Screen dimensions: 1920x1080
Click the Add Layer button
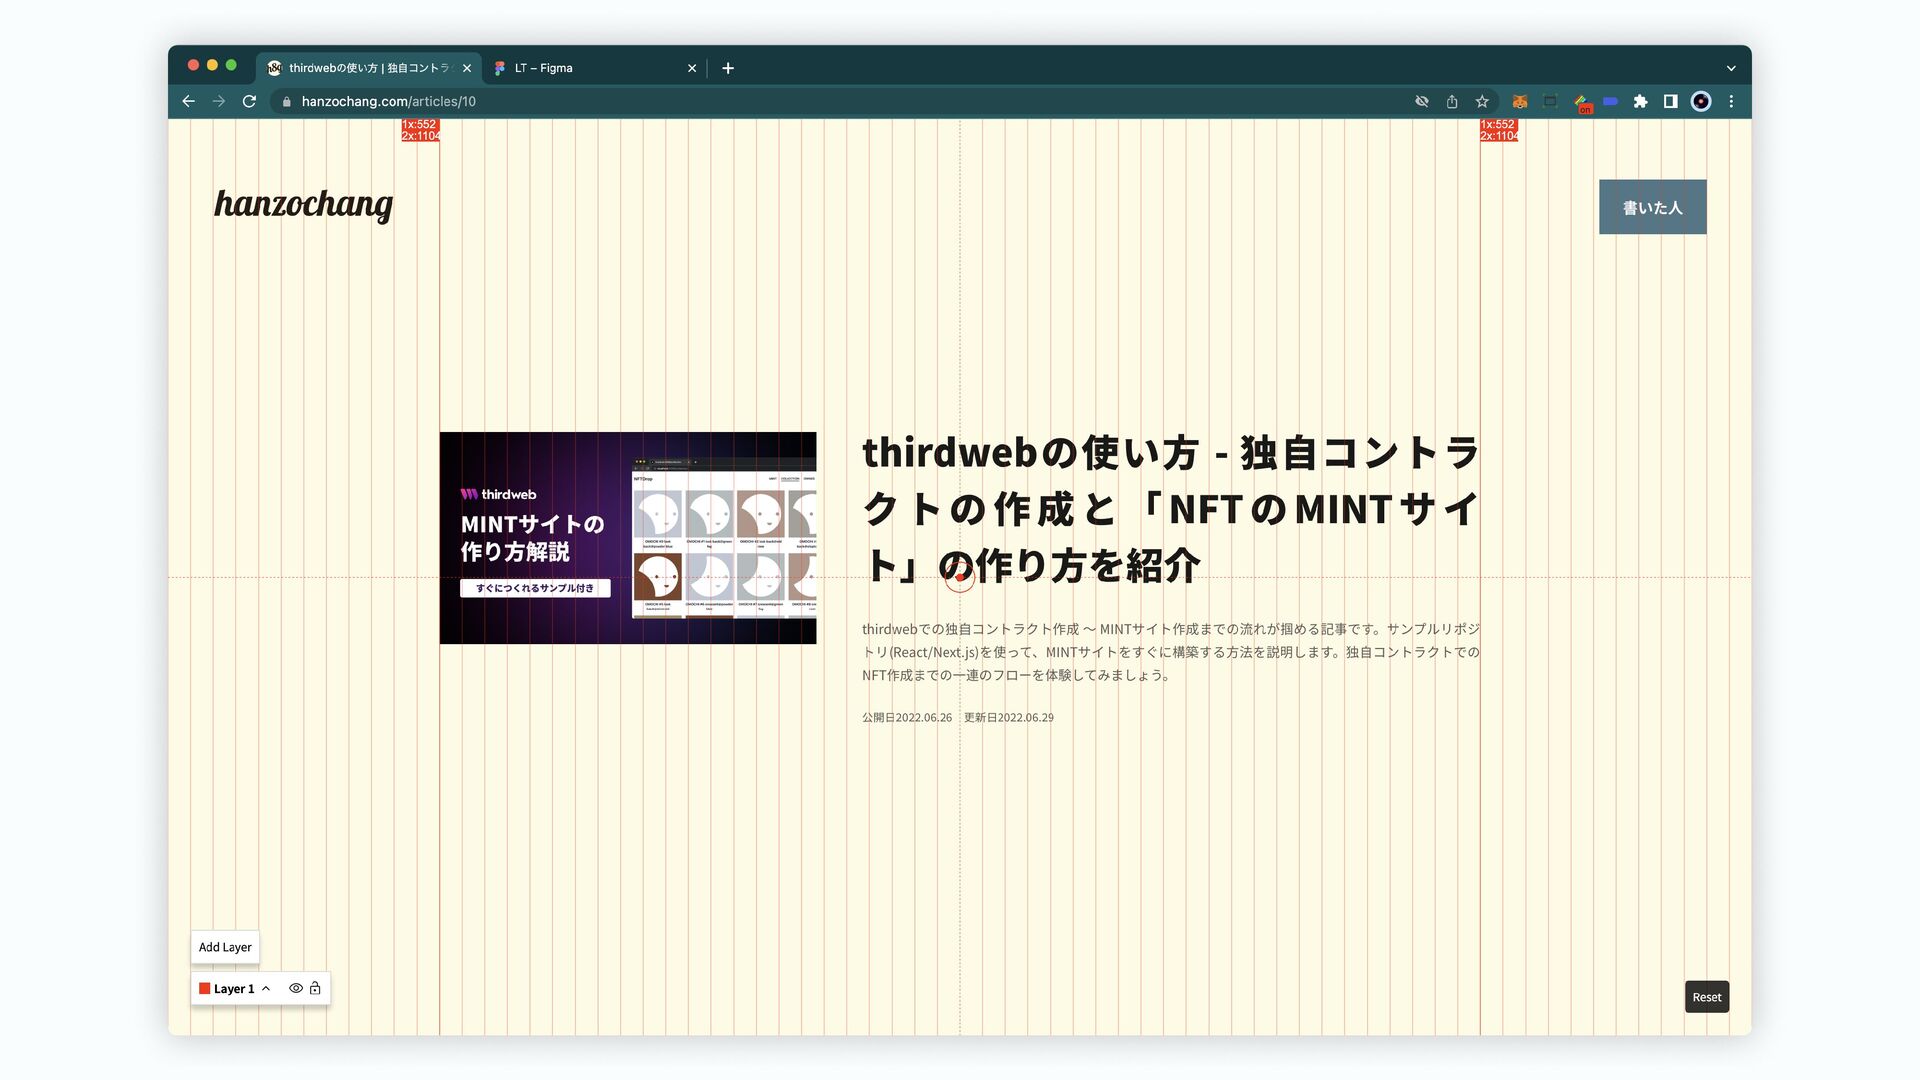pos(225,947)
